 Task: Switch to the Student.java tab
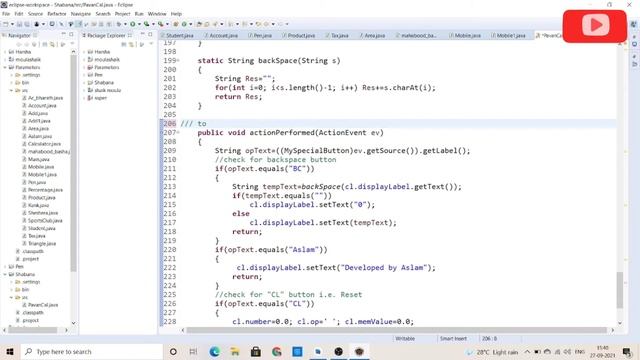[179, 36]
